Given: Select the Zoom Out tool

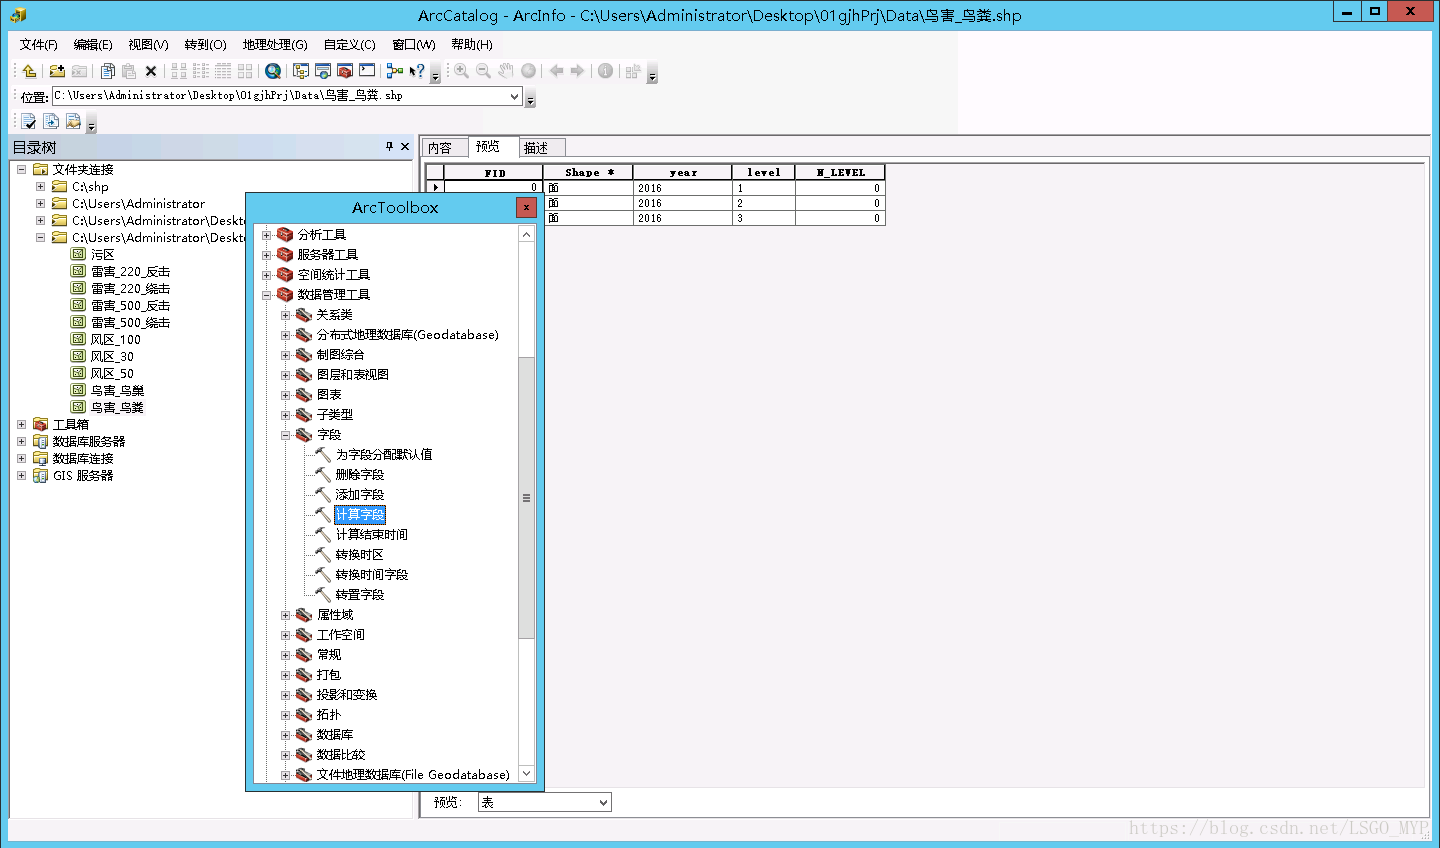Looking at the screenshot, I should click(x=483, y=71).
